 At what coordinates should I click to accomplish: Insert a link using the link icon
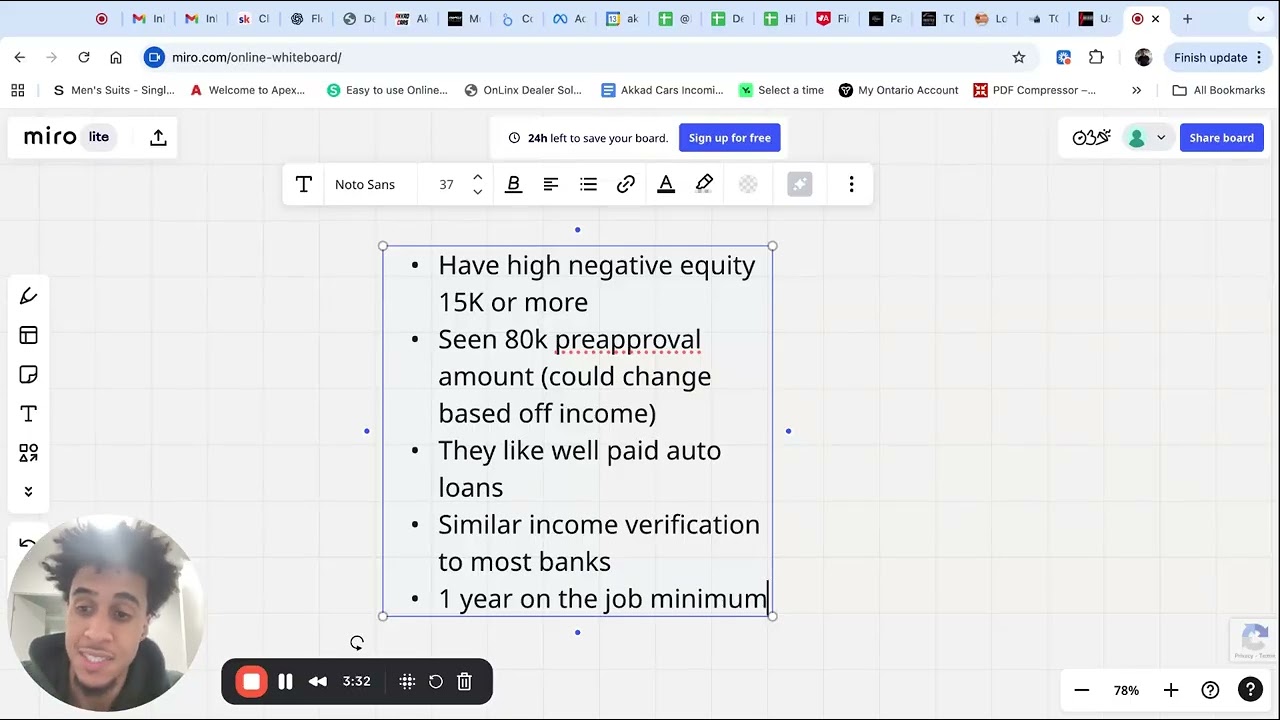point(626,184)
